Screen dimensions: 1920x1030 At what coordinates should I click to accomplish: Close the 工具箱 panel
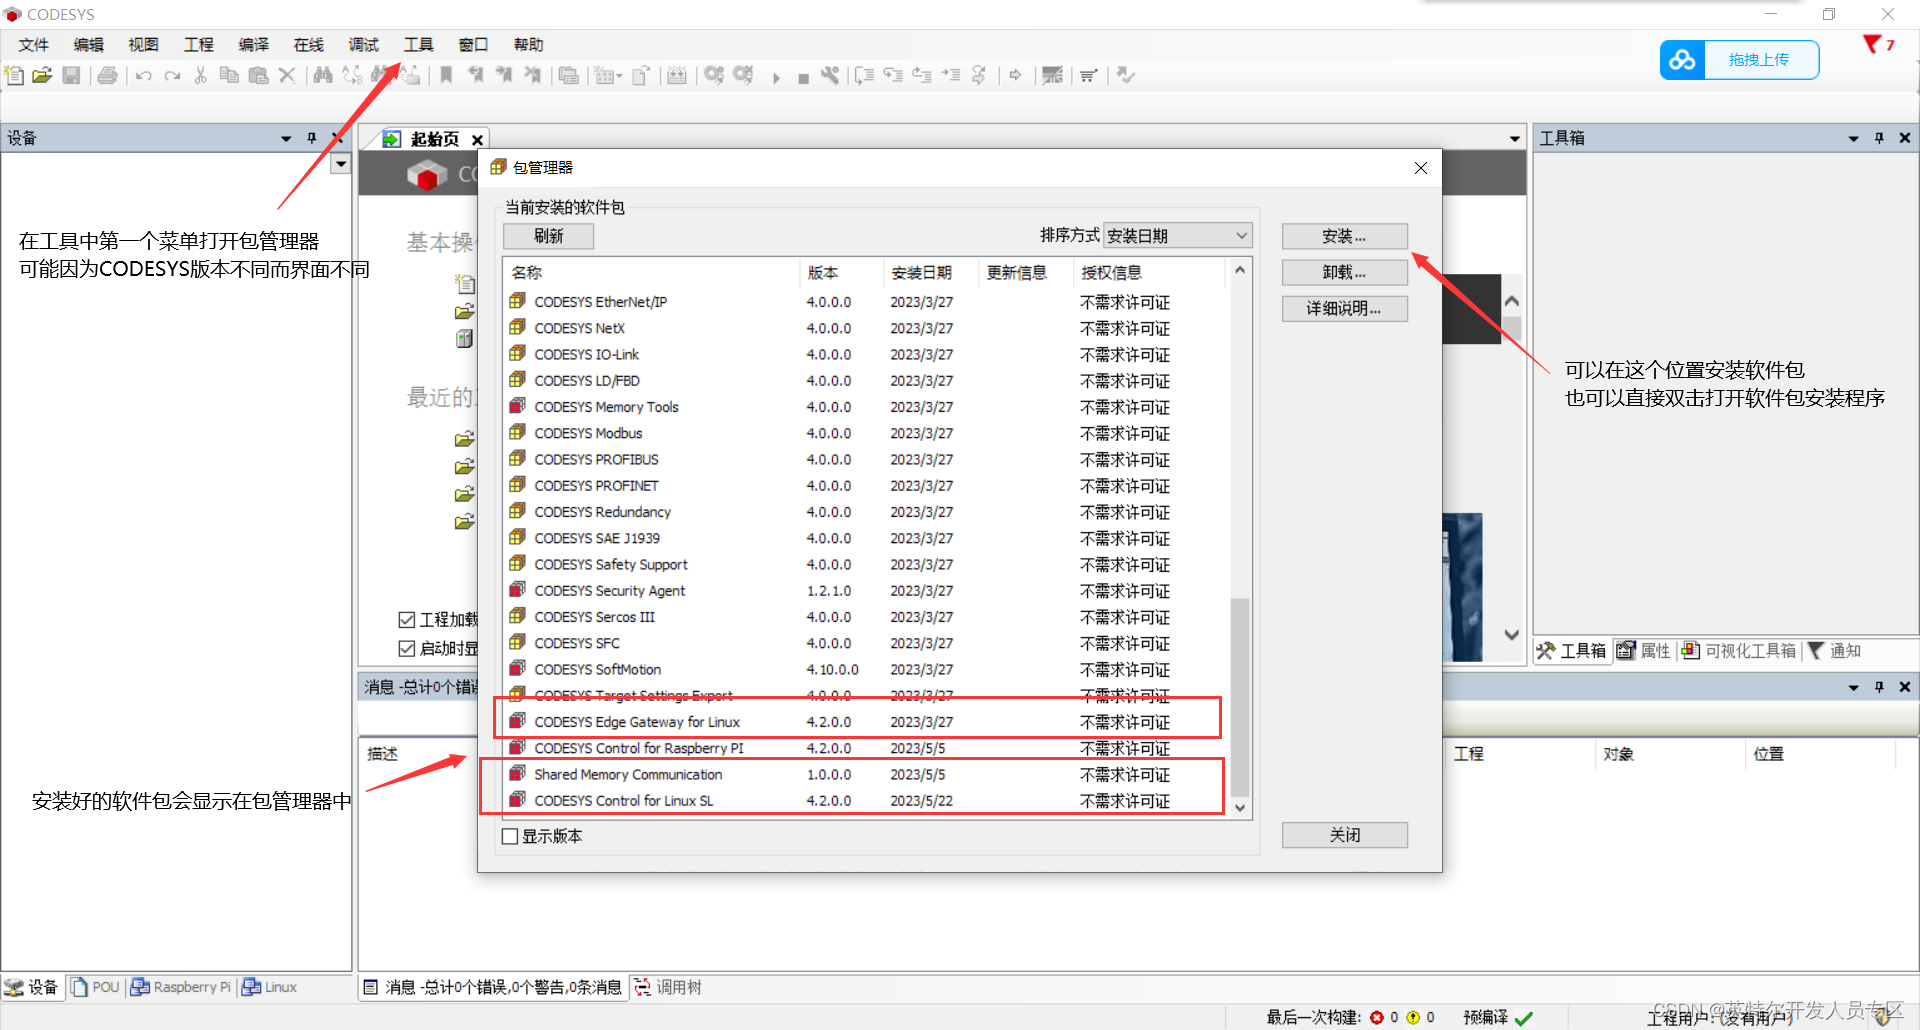coord(1905,138)
